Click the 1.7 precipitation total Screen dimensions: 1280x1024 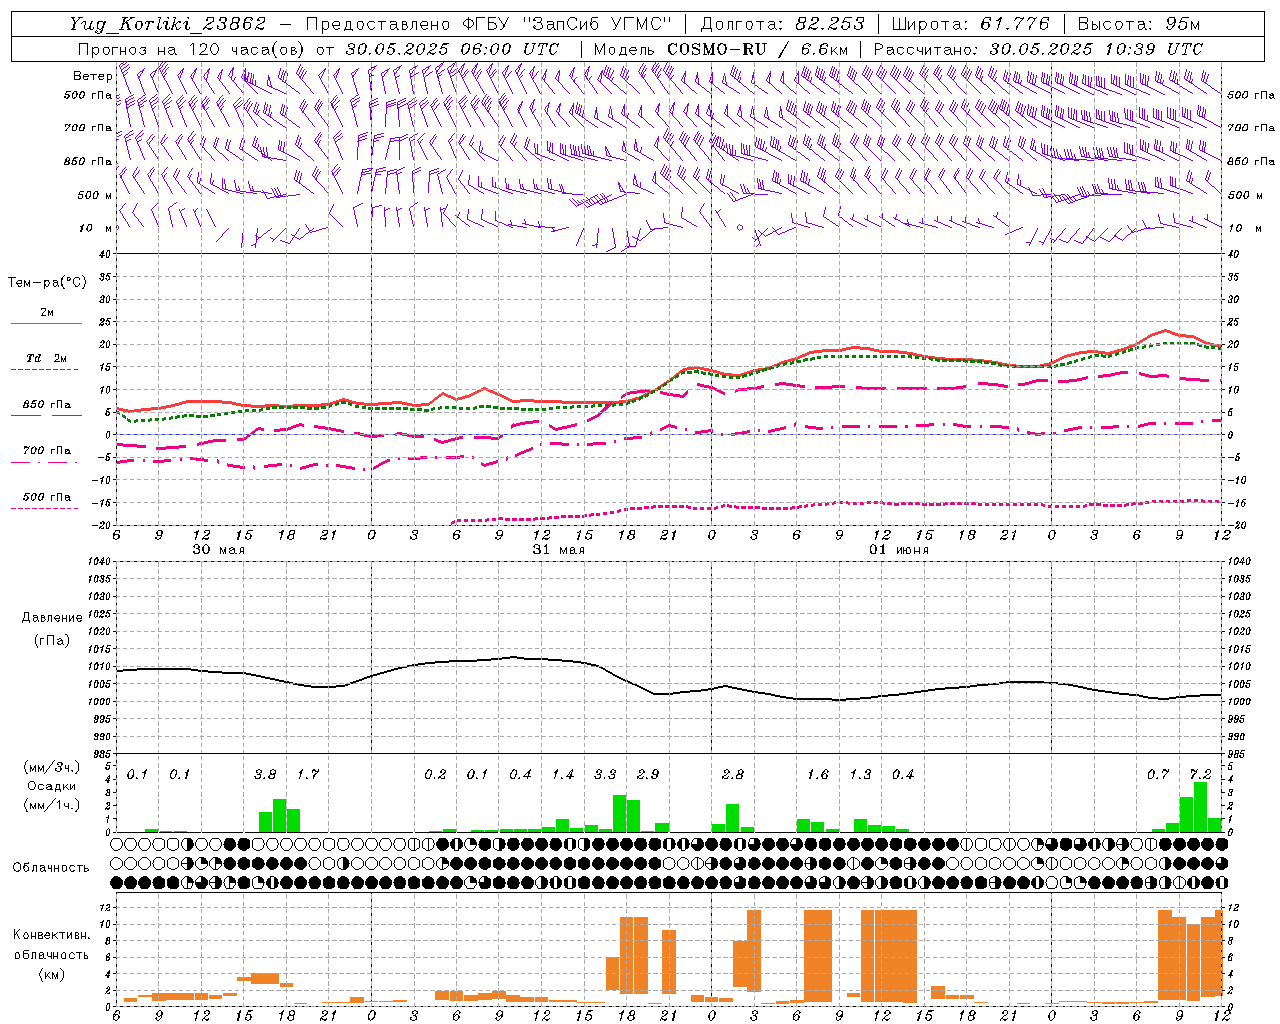(x=308, y=775)
